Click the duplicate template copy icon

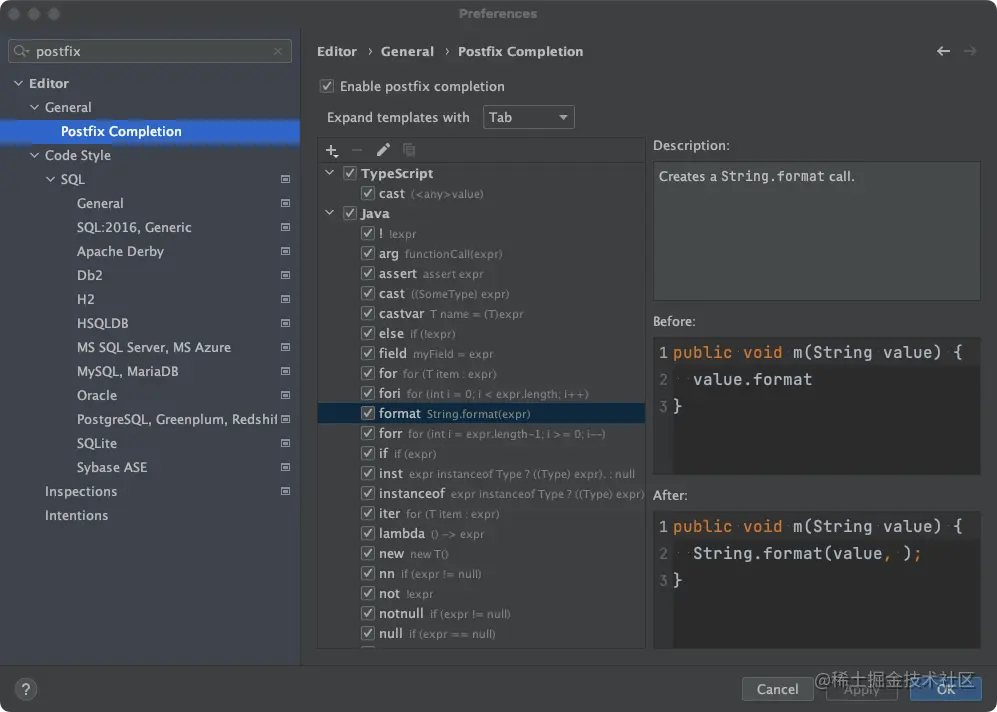tap(408, 150)
